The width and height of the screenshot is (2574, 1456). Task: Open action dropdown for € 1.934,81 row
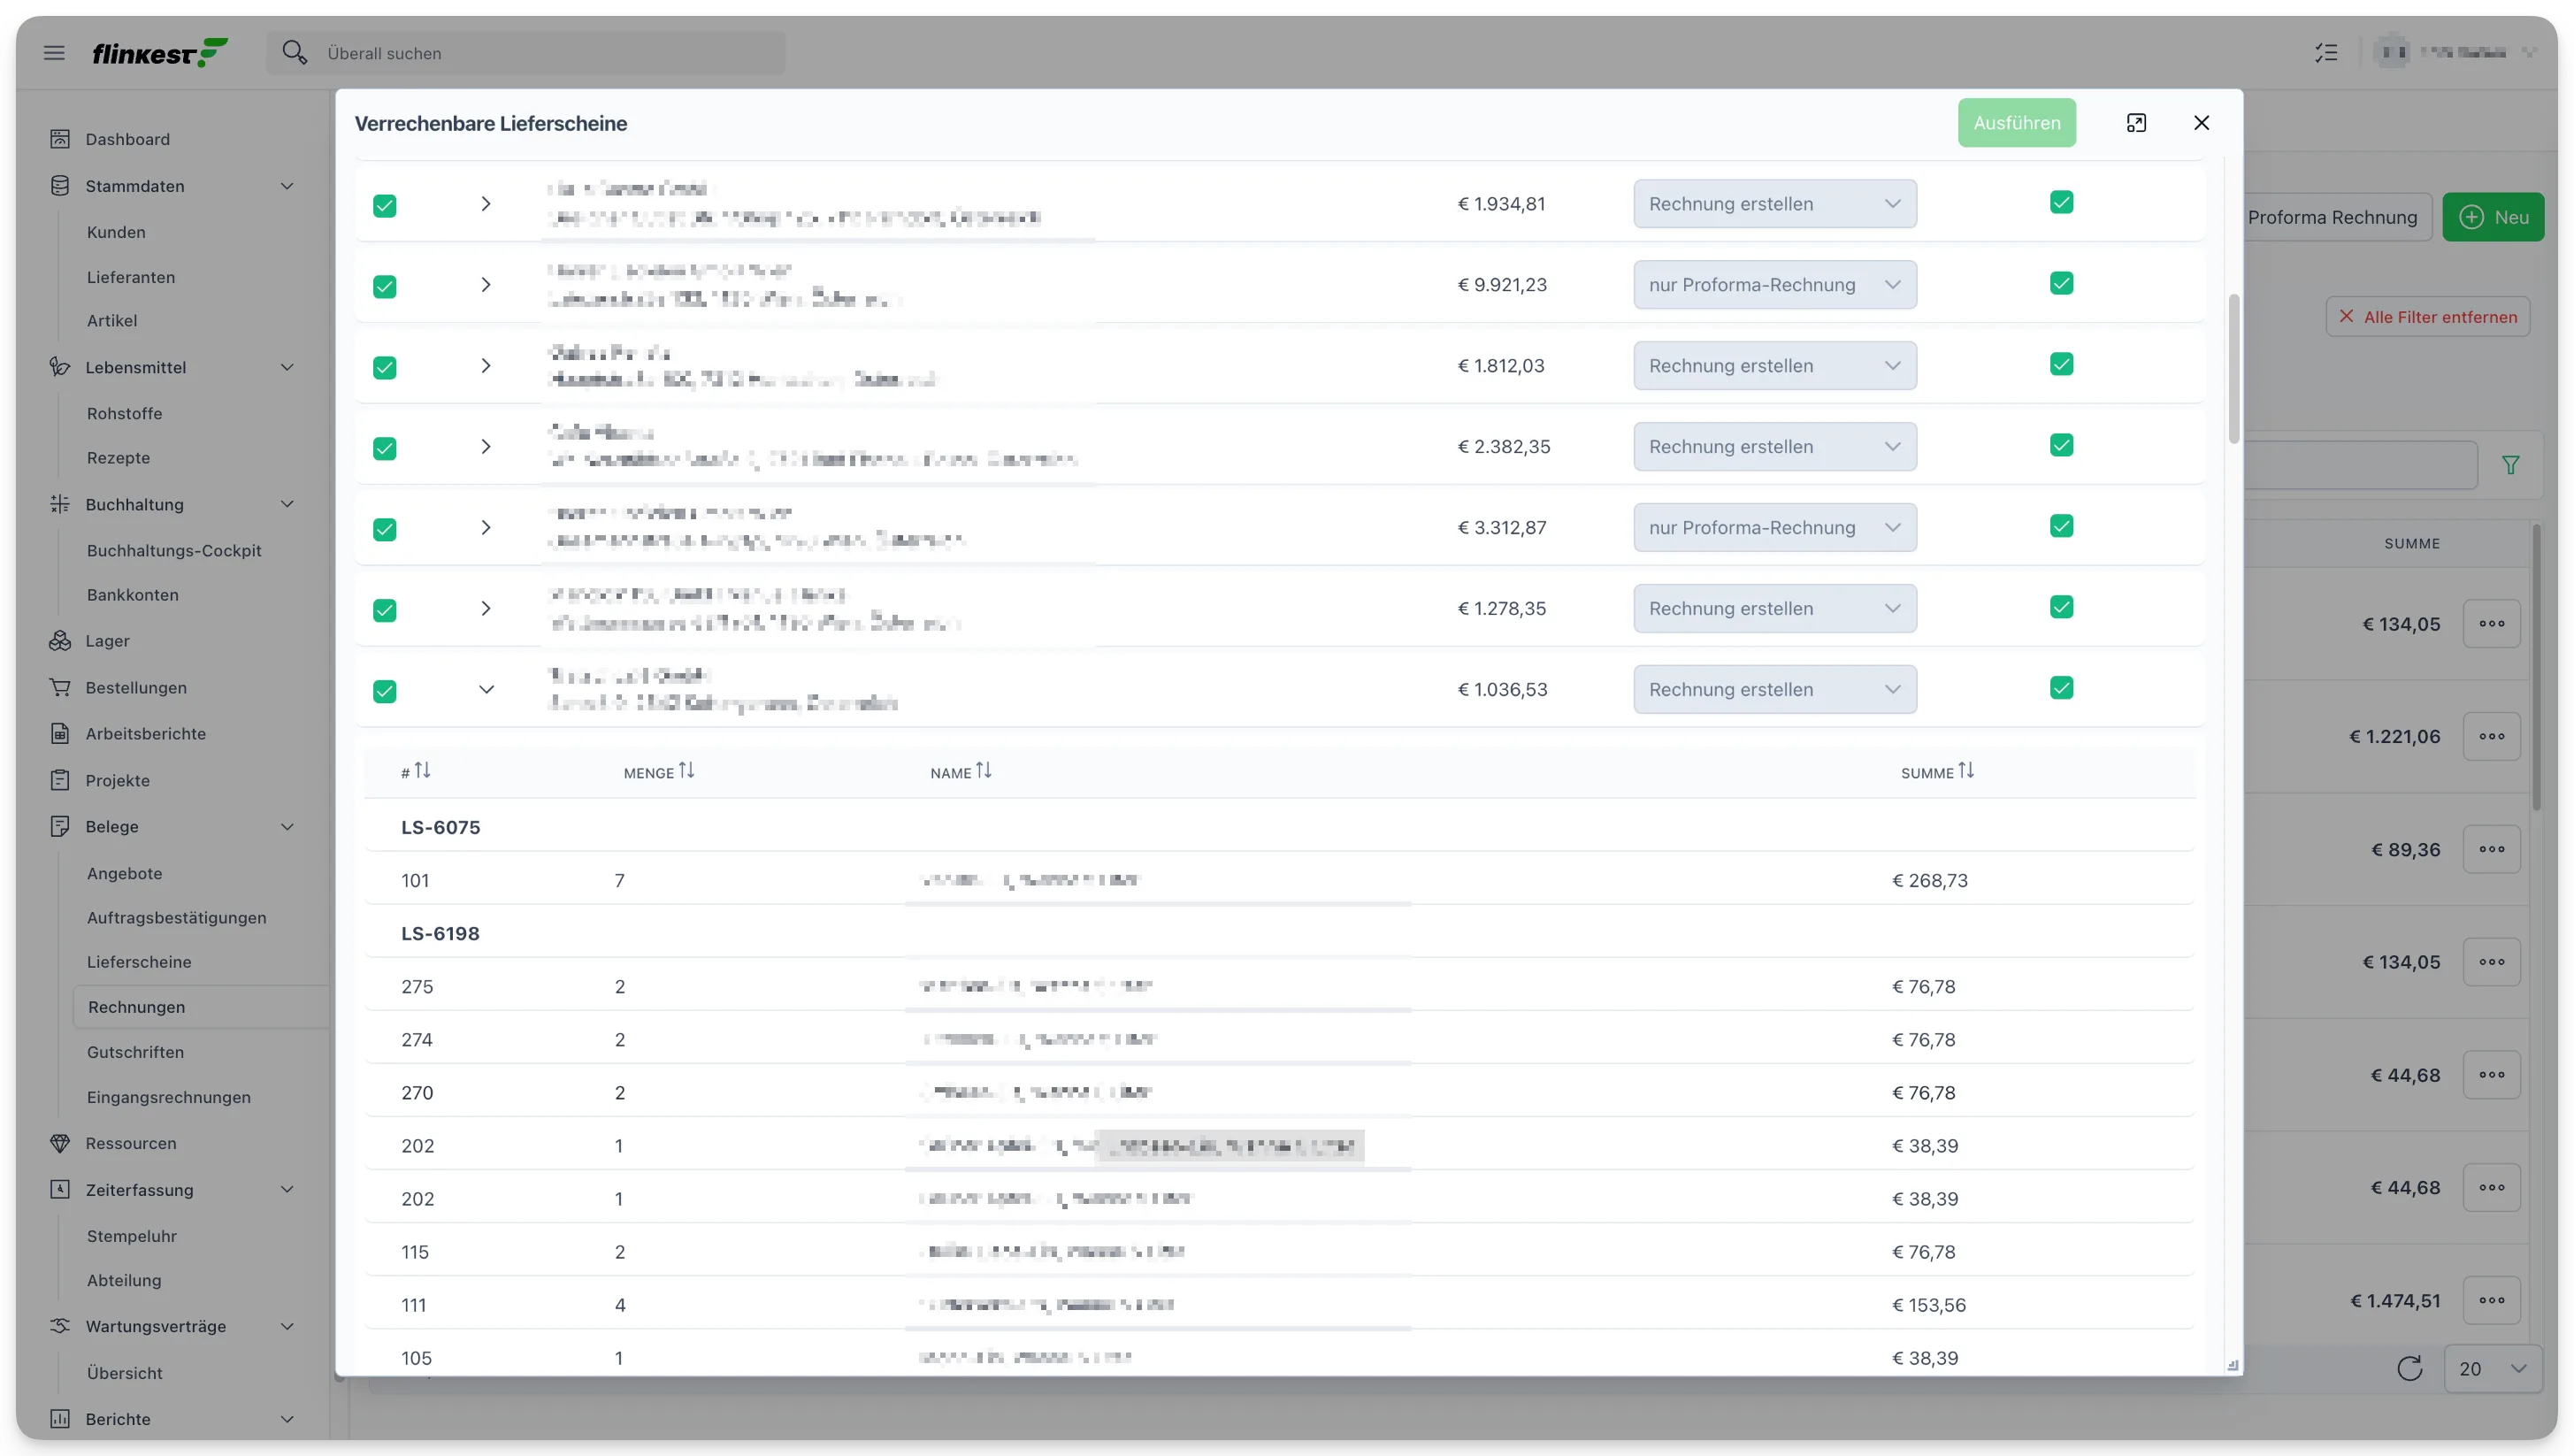(x=1774, y=204)
